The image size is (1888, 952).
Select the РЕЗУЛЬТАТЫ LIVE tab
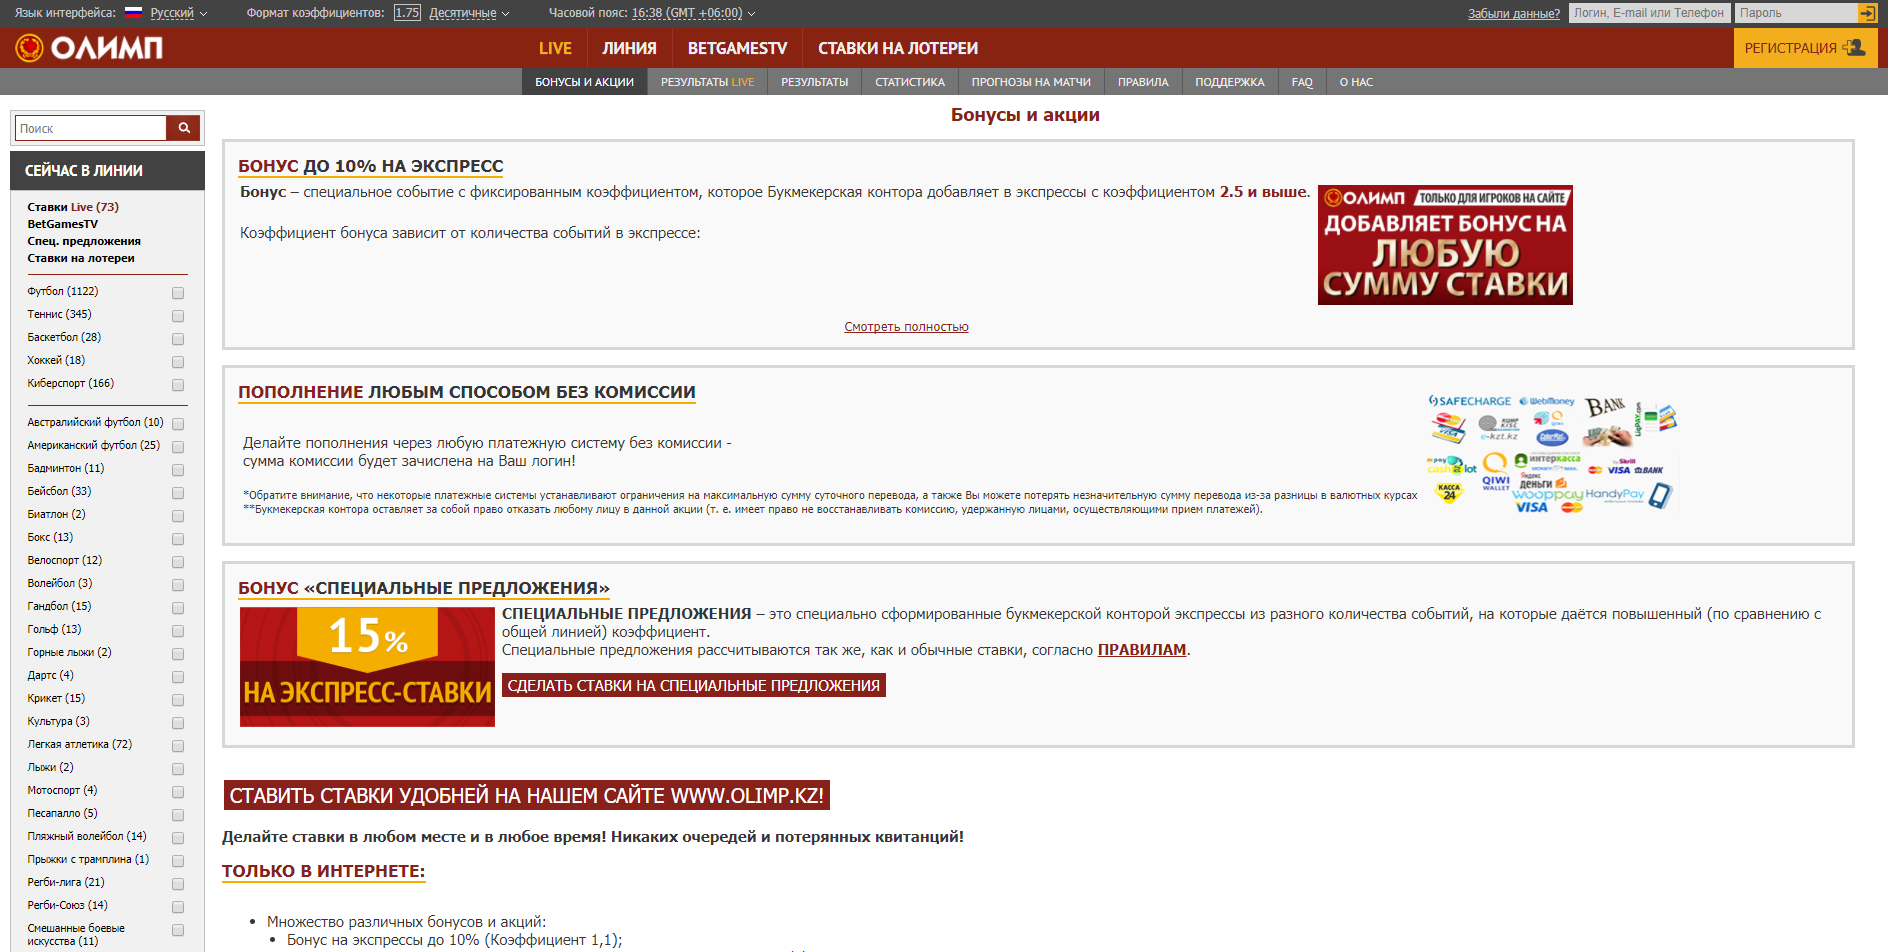pyautogui.click(x=707, y=82)
